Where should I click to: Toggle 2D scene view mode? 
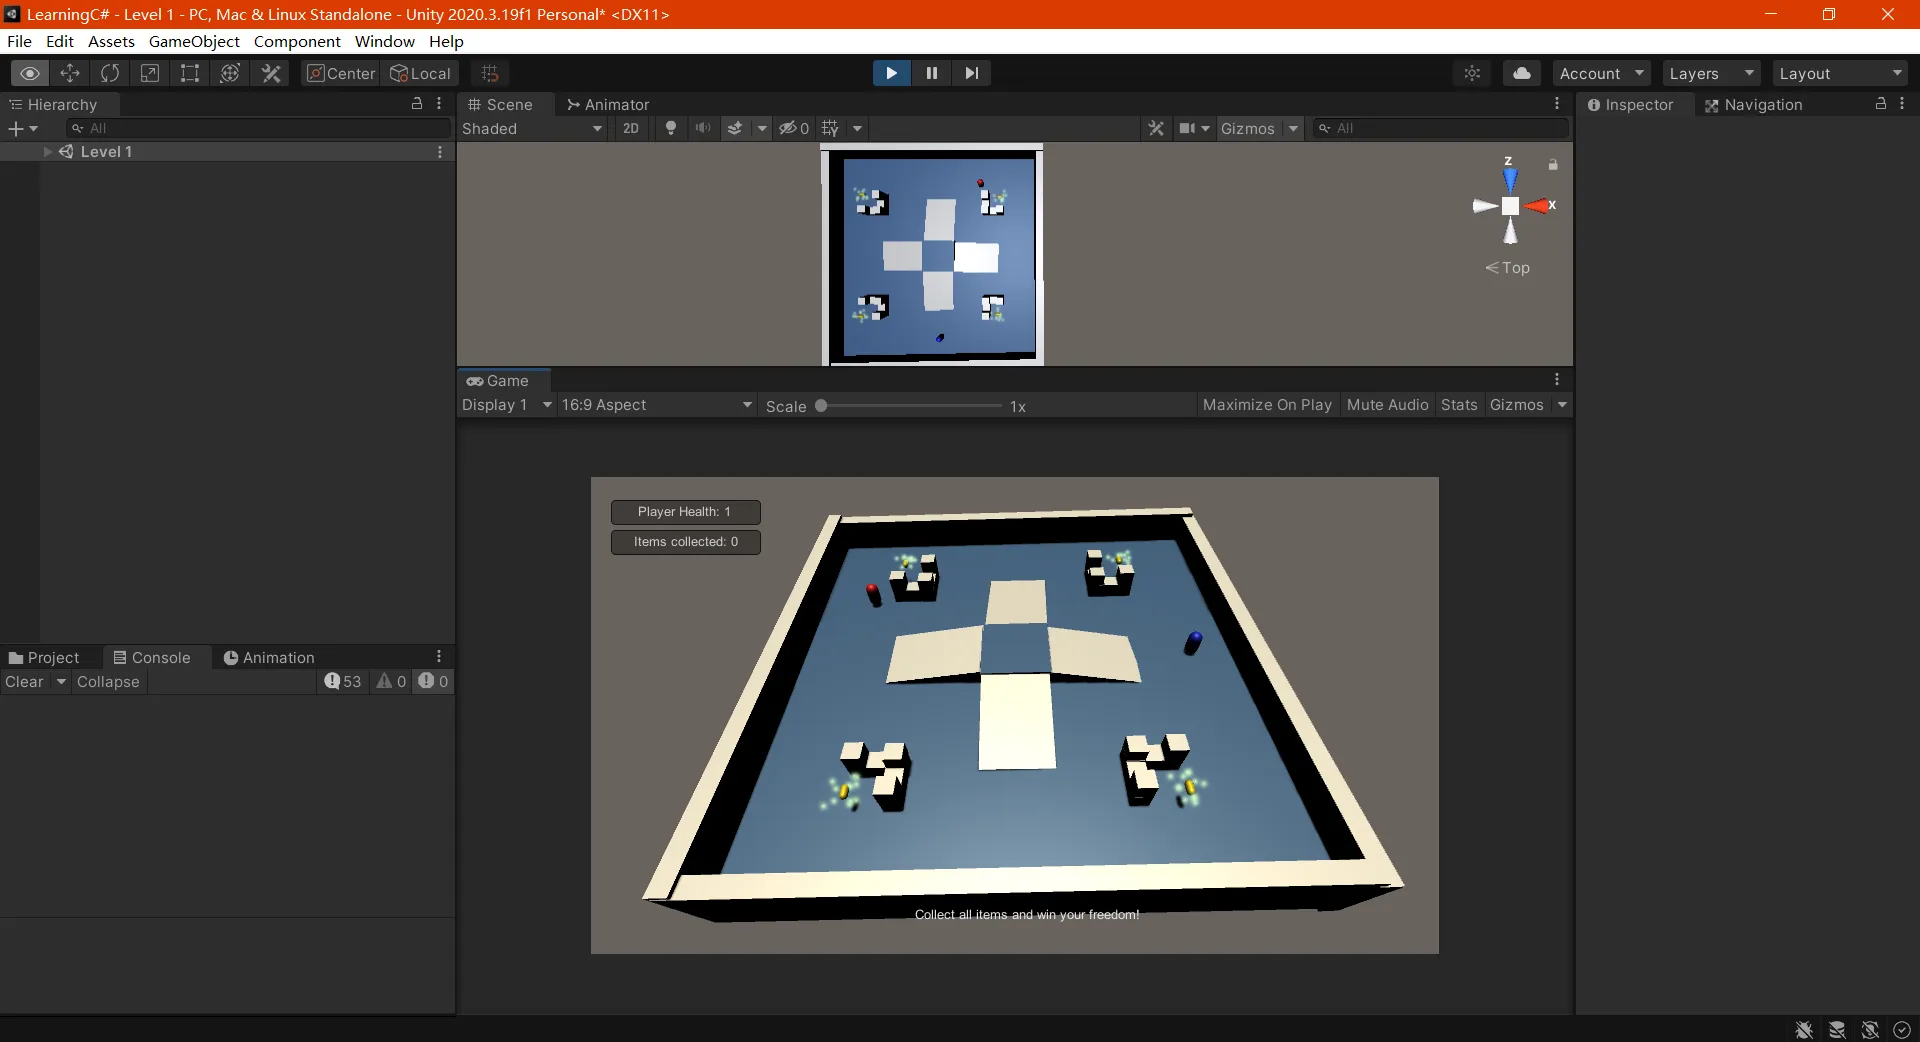pyautogui.click(x=630, y=128)
